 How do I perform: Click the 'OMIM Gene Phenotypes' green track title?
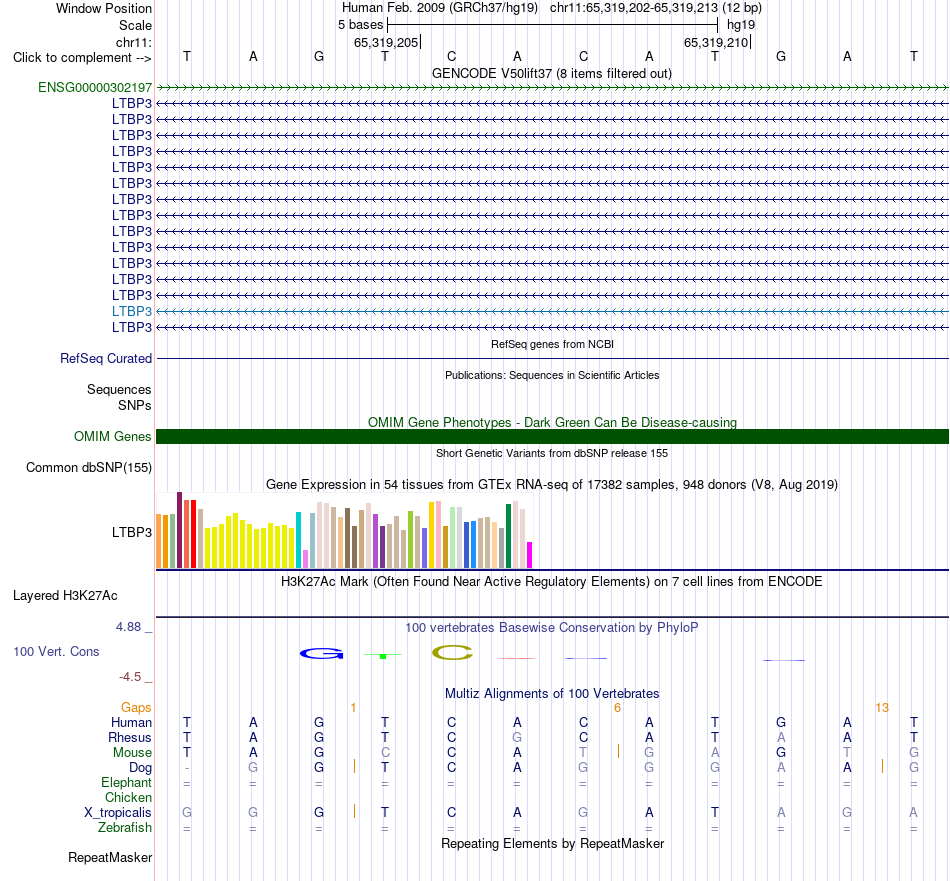coord(552,422)
